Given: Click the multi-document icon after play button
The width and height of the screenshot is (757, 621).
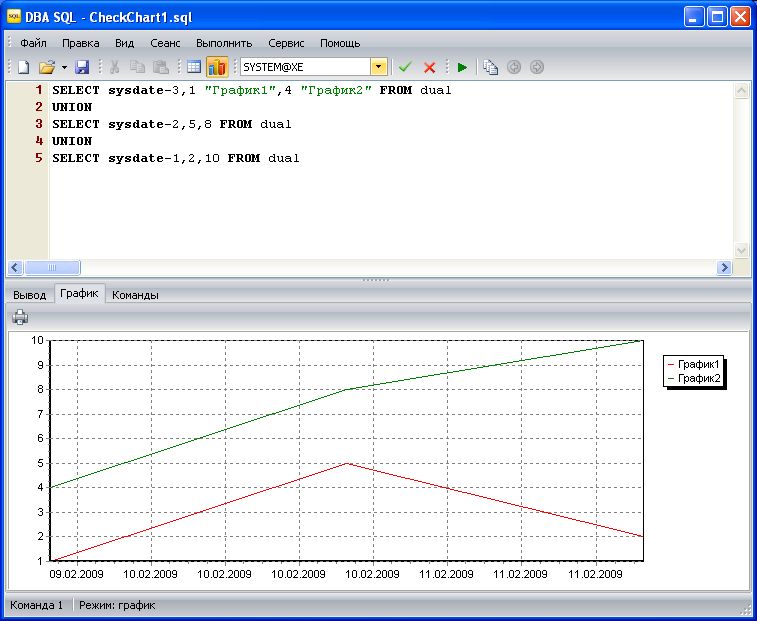Looking at the screenshot, I should tap(490, 67).
